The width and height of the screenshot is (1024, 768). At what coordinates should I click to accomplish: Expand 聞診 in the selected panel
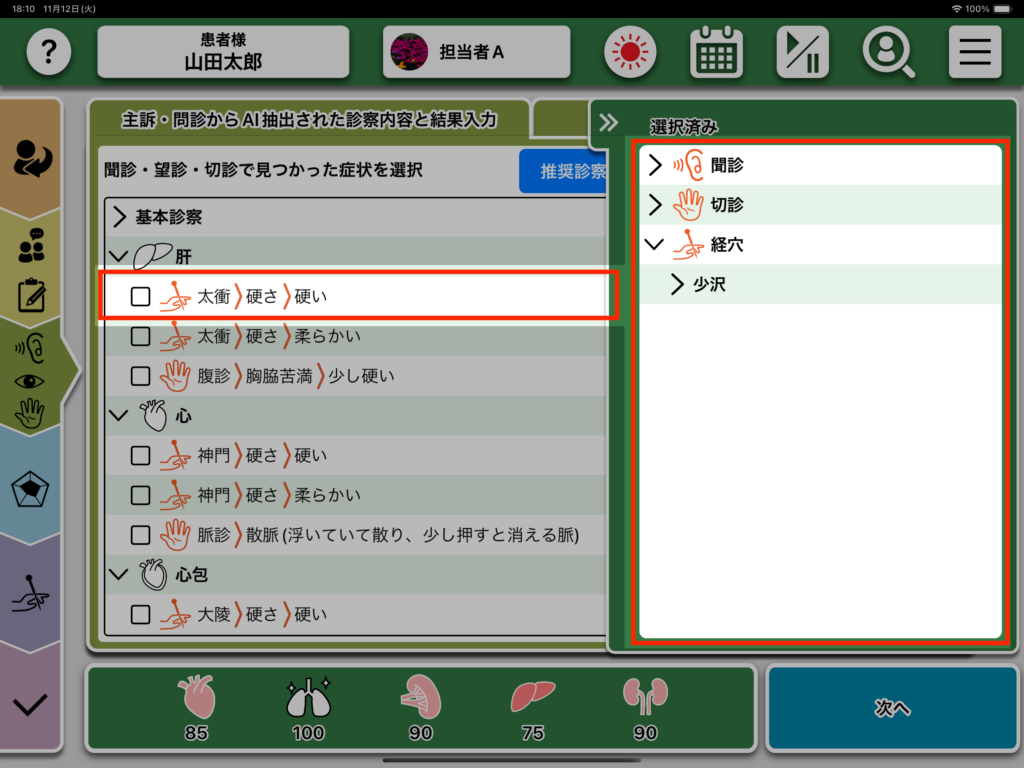tap(656, 165)
